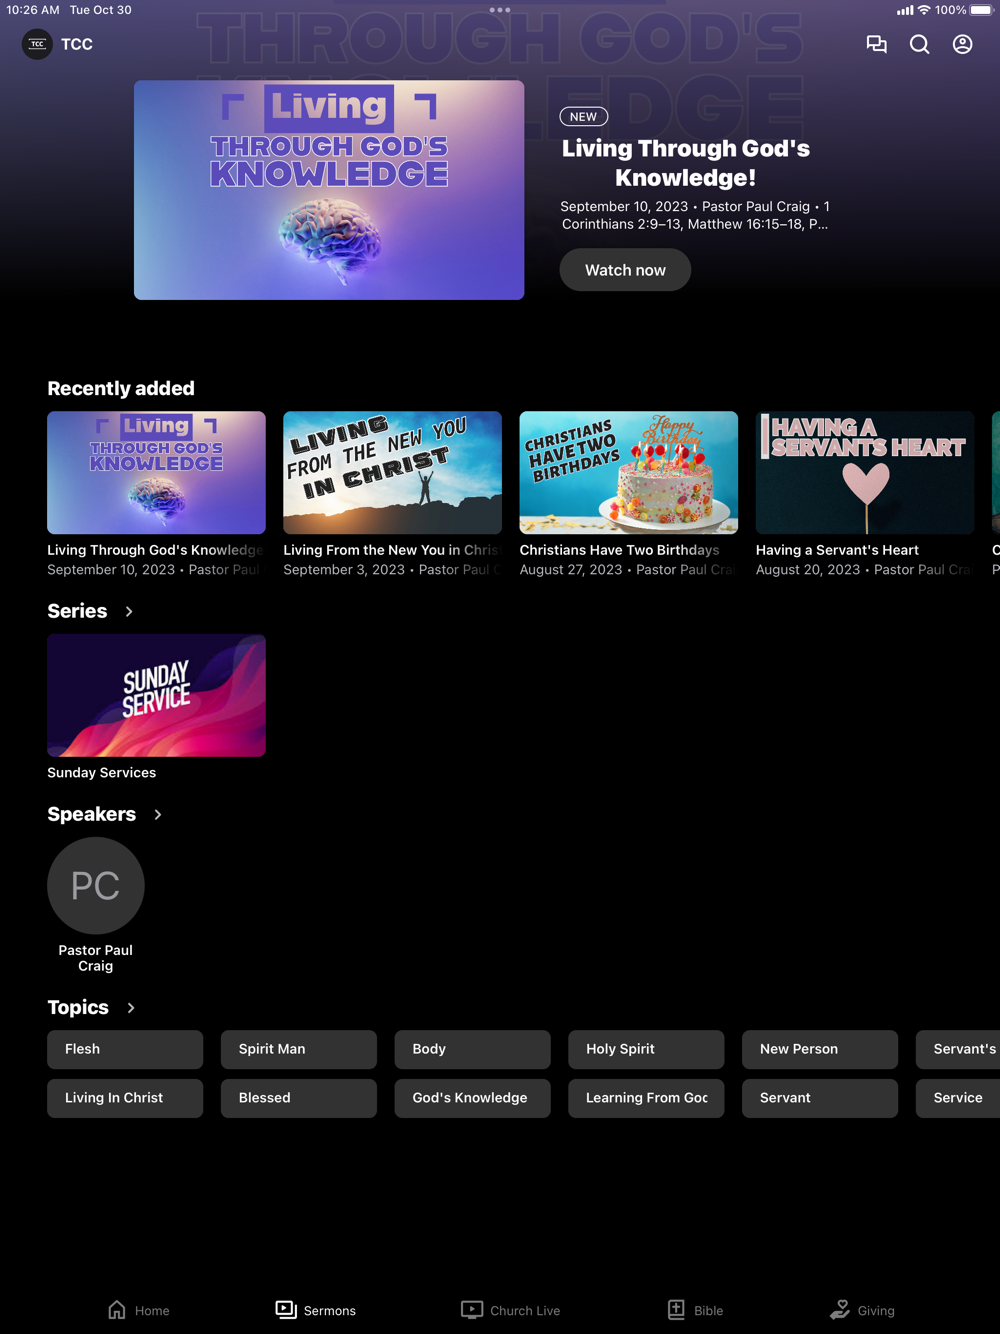The width and height of the screenshot is (1000, 1334).
Task: Click the Watch now button
Action: pyautogui.click(x=625, y=270)
